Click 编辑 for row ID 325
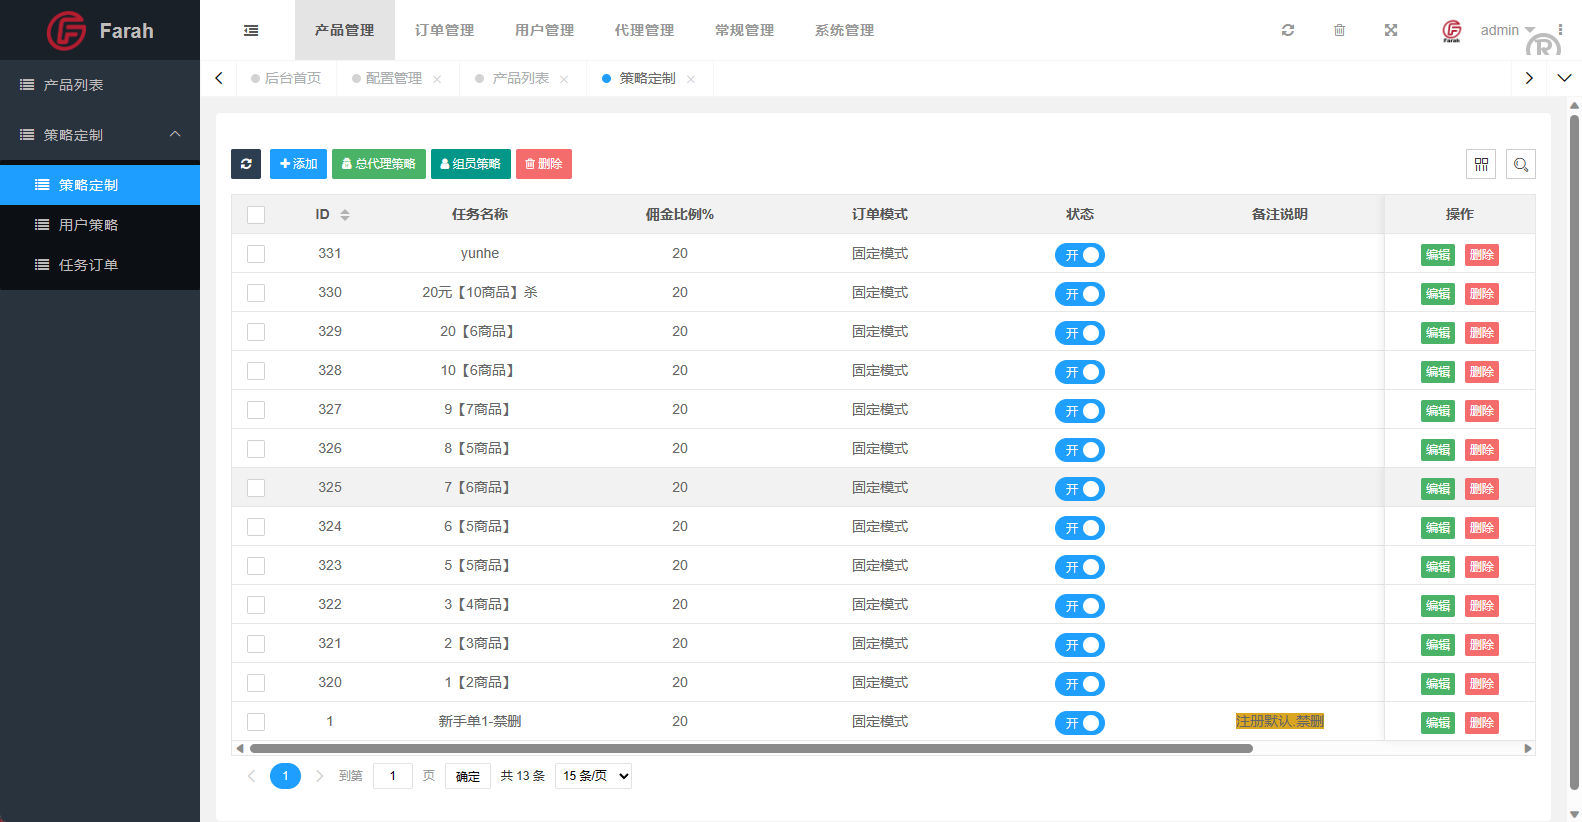Viewport: 1582px width, 822px height. point(1438,489)
